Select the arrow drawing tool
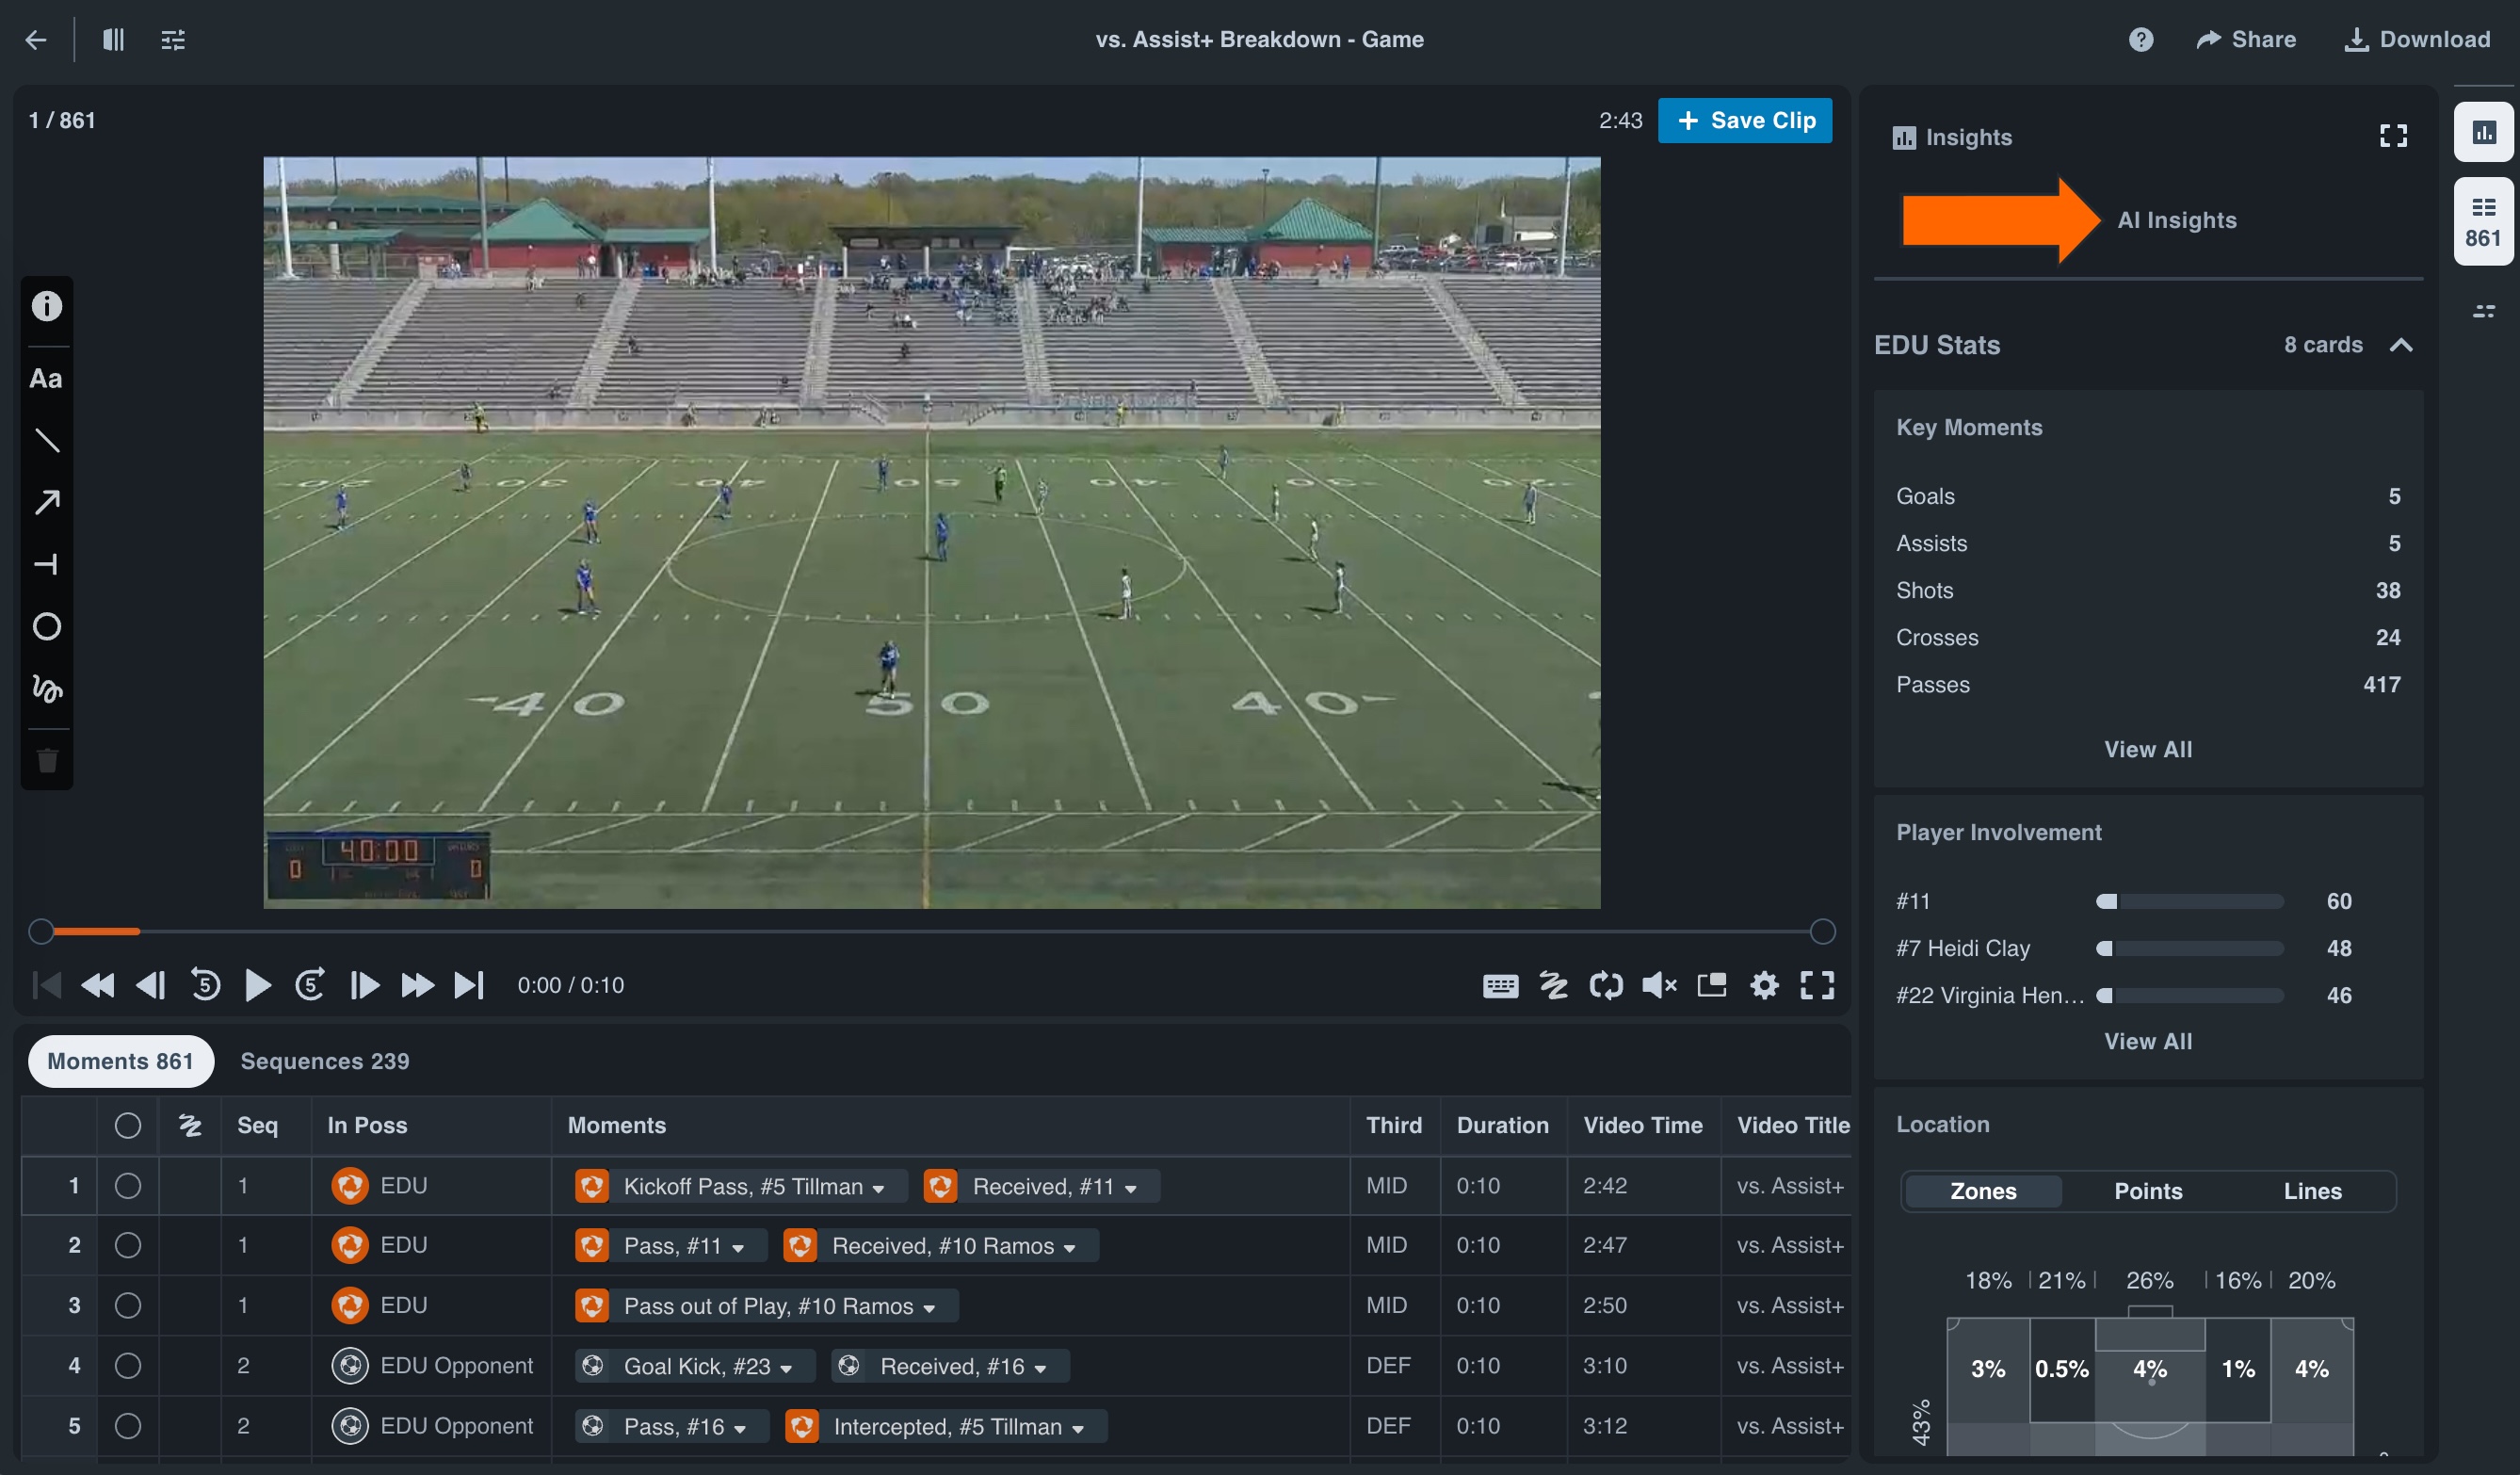Screen dimensions: 2520x1475 point(47,502)
